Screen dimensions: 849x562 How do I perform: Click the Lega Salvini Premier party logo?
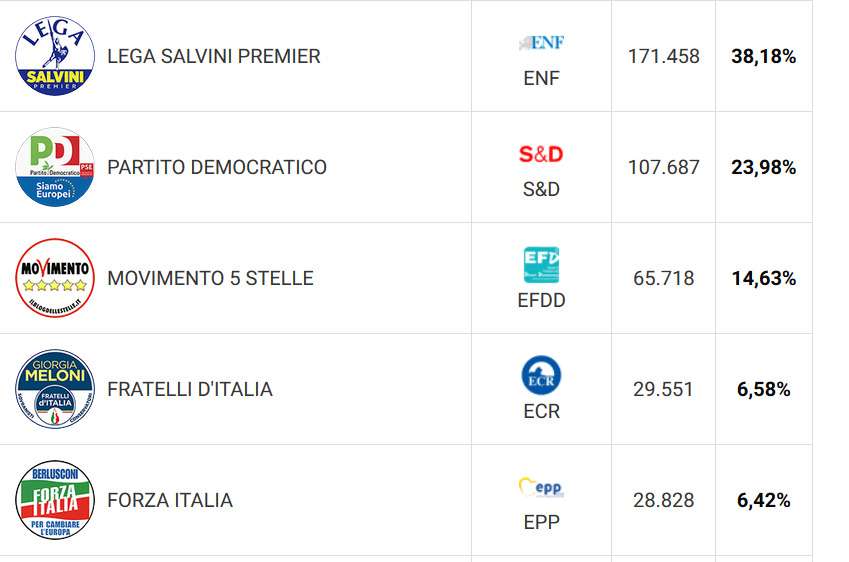pyautogui.click(x=55, y=56)
